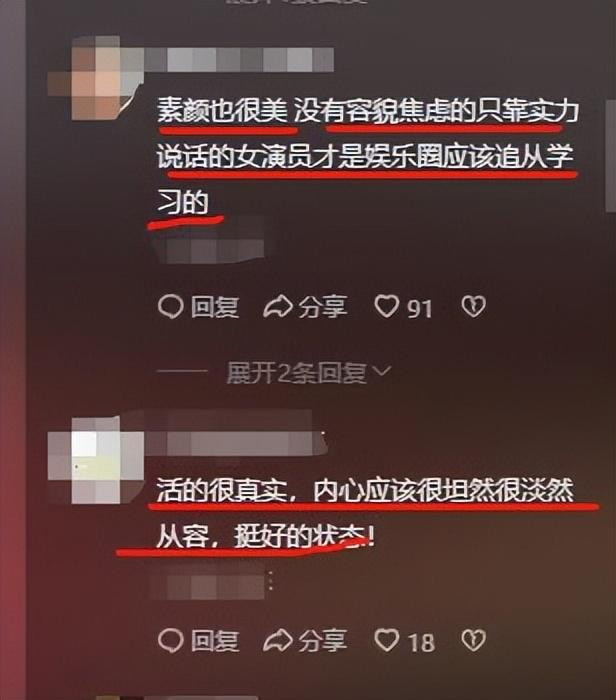
Task: Tap broken heart icon on second comment
Action: click(x=473, y=640)
